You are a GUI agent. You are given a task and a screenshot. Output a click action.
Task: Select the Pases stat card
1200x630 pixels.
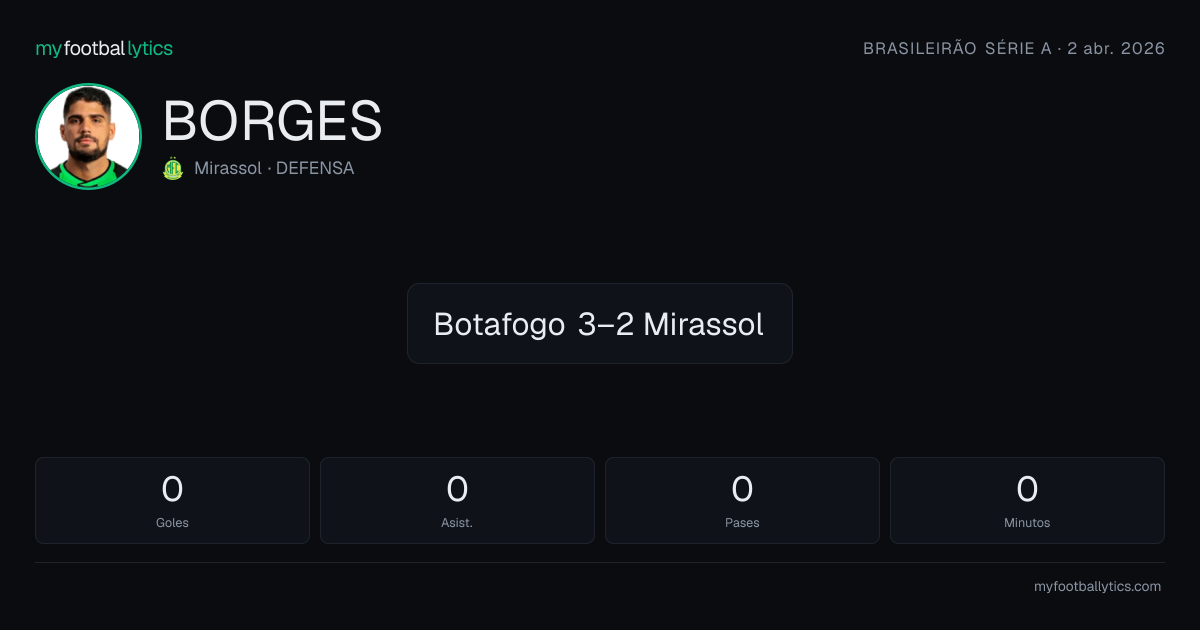pos(742,500)
